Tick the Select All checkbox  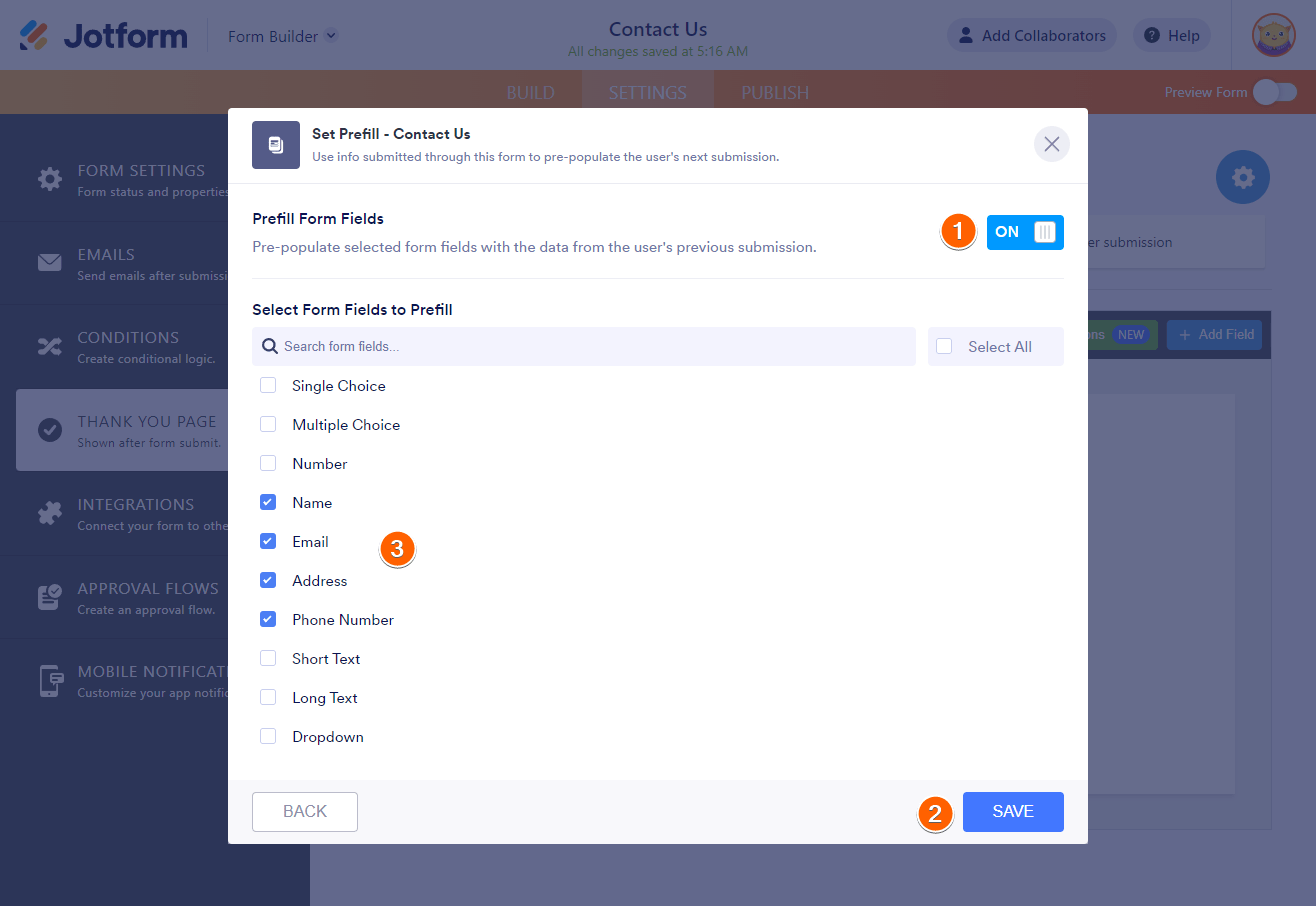click(944, 346)
